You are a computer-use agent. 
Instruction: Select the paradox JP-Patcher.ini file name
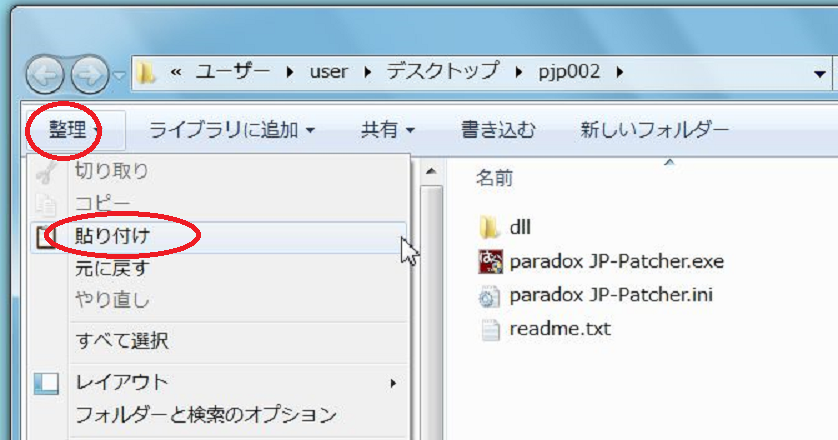click(611, 296)
